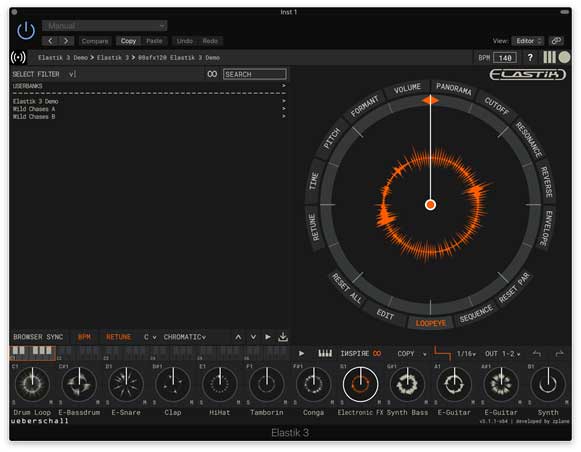The height and width of the screenshot is (452, 581).
Task: Toggle browser sync BPM
Action: 84,337
